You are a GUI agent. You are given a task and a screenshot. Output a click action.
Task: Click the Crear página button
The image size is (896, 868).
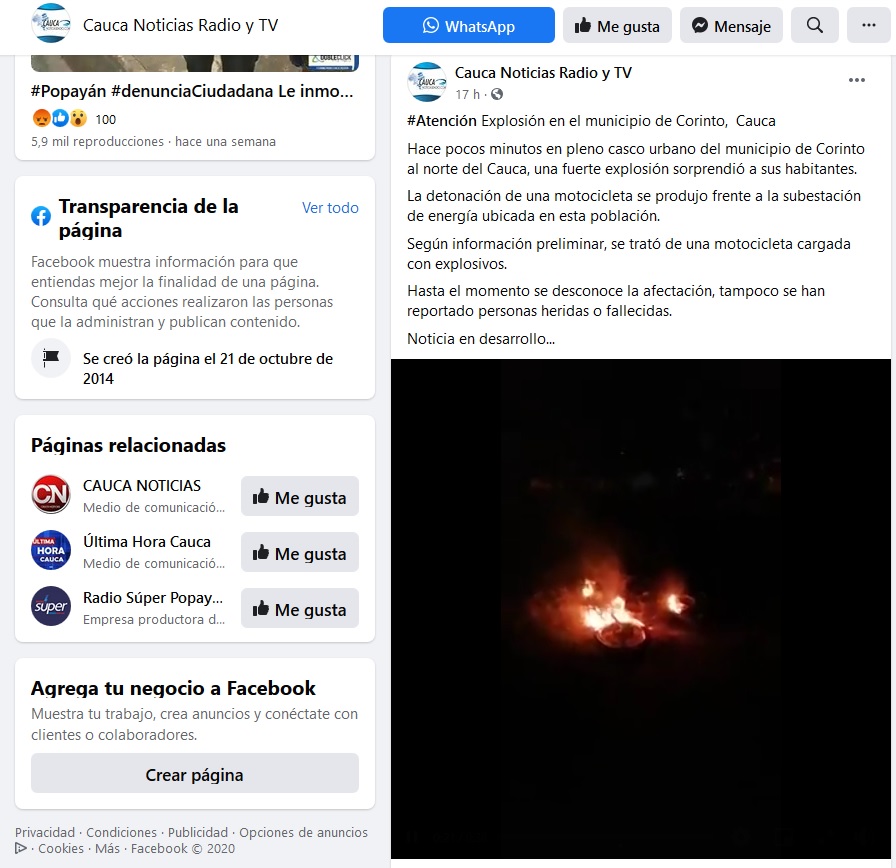click(195, 773)
